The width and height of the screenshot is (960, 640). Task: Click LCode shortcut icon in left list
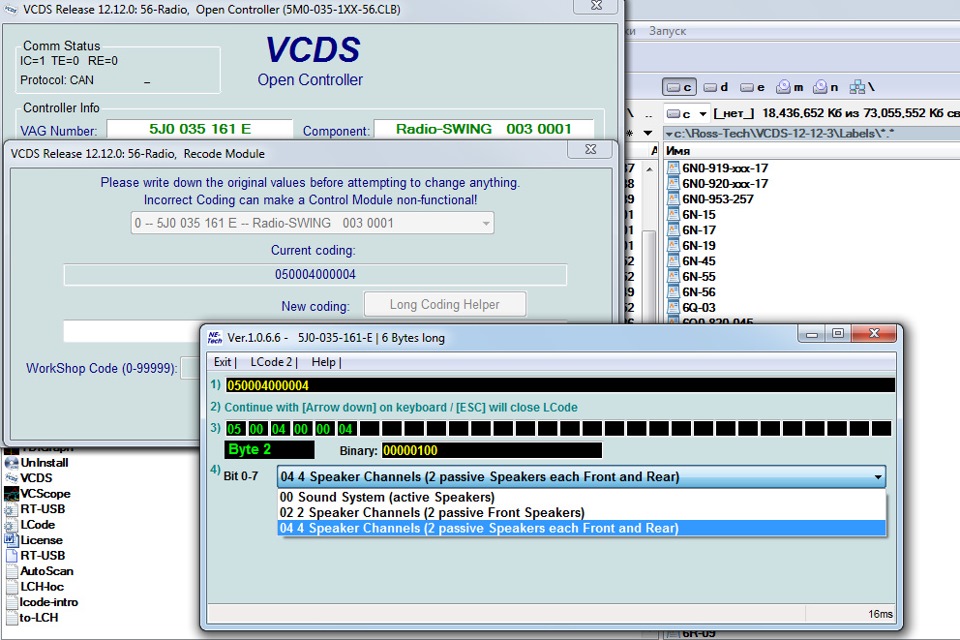tap(11, 525)
